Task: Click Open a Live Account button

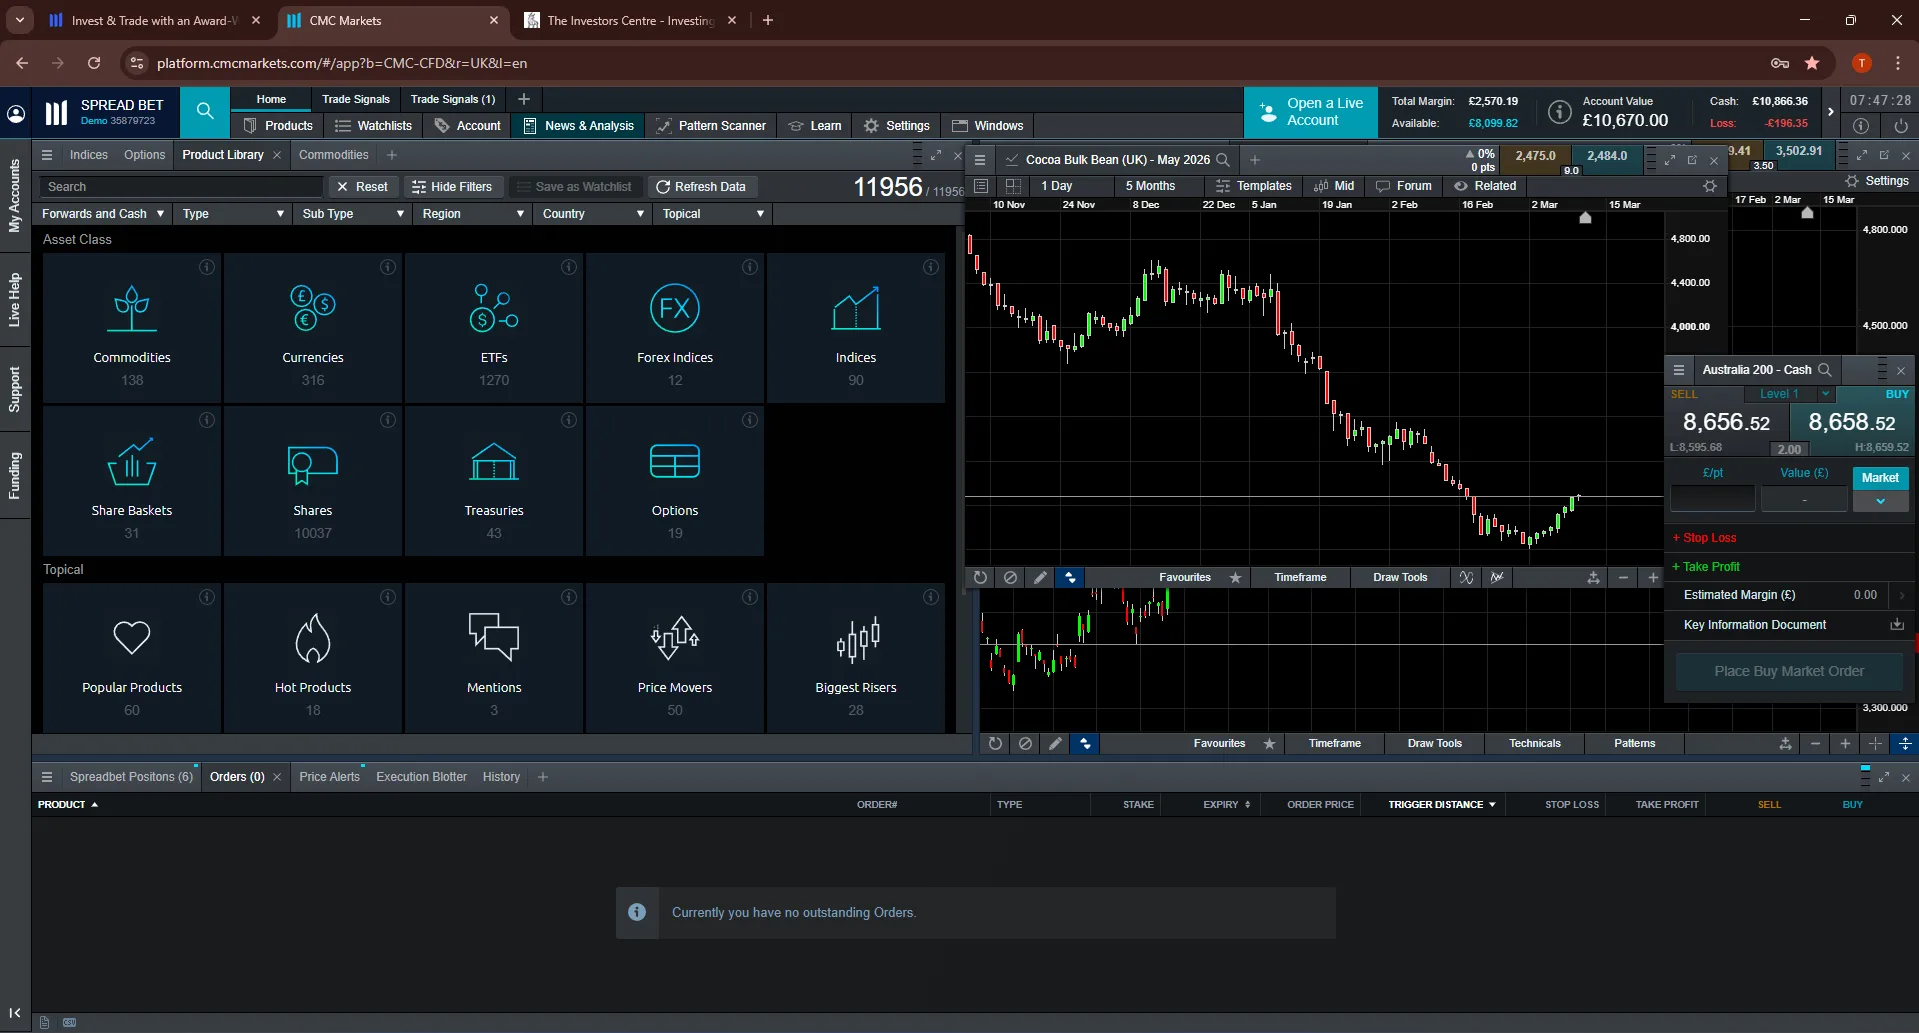Action: [x=1311, y=112]
